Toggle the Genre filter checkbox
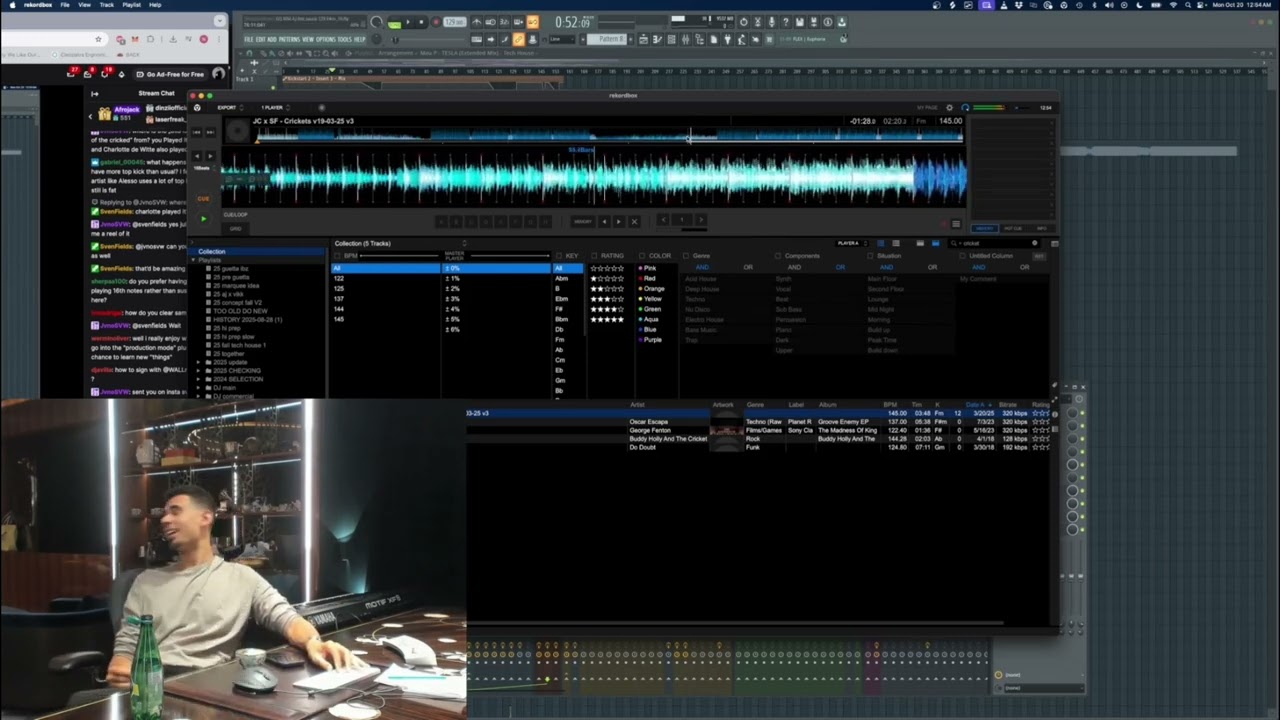 (687, 256)
